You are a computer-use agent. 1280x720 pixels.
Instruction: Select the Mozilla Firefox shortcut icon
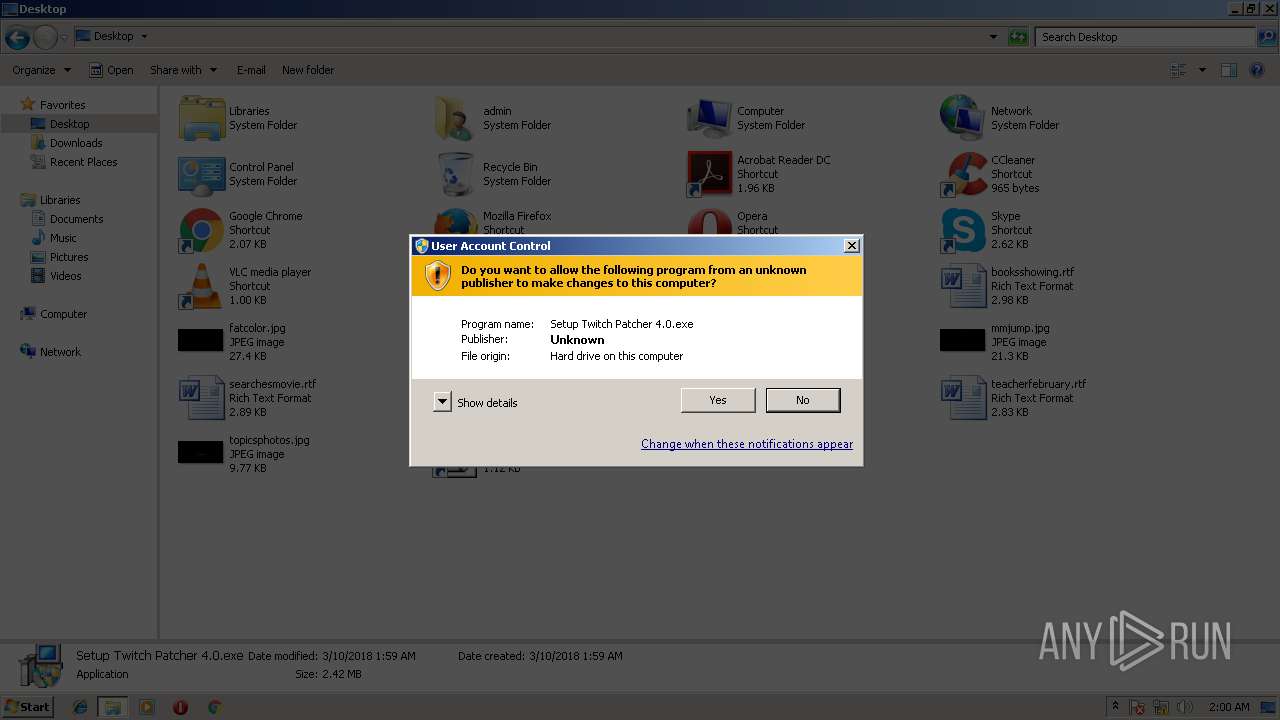456,221
